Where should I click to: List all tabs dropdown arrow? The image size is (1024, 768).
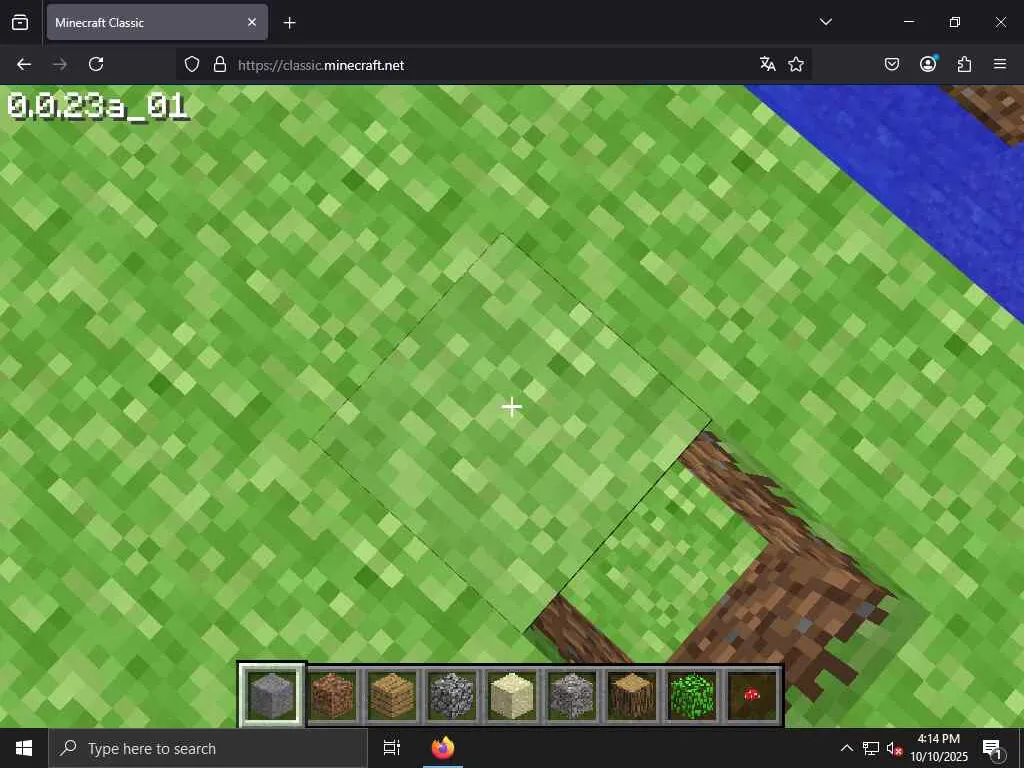[x=825, y=22]
